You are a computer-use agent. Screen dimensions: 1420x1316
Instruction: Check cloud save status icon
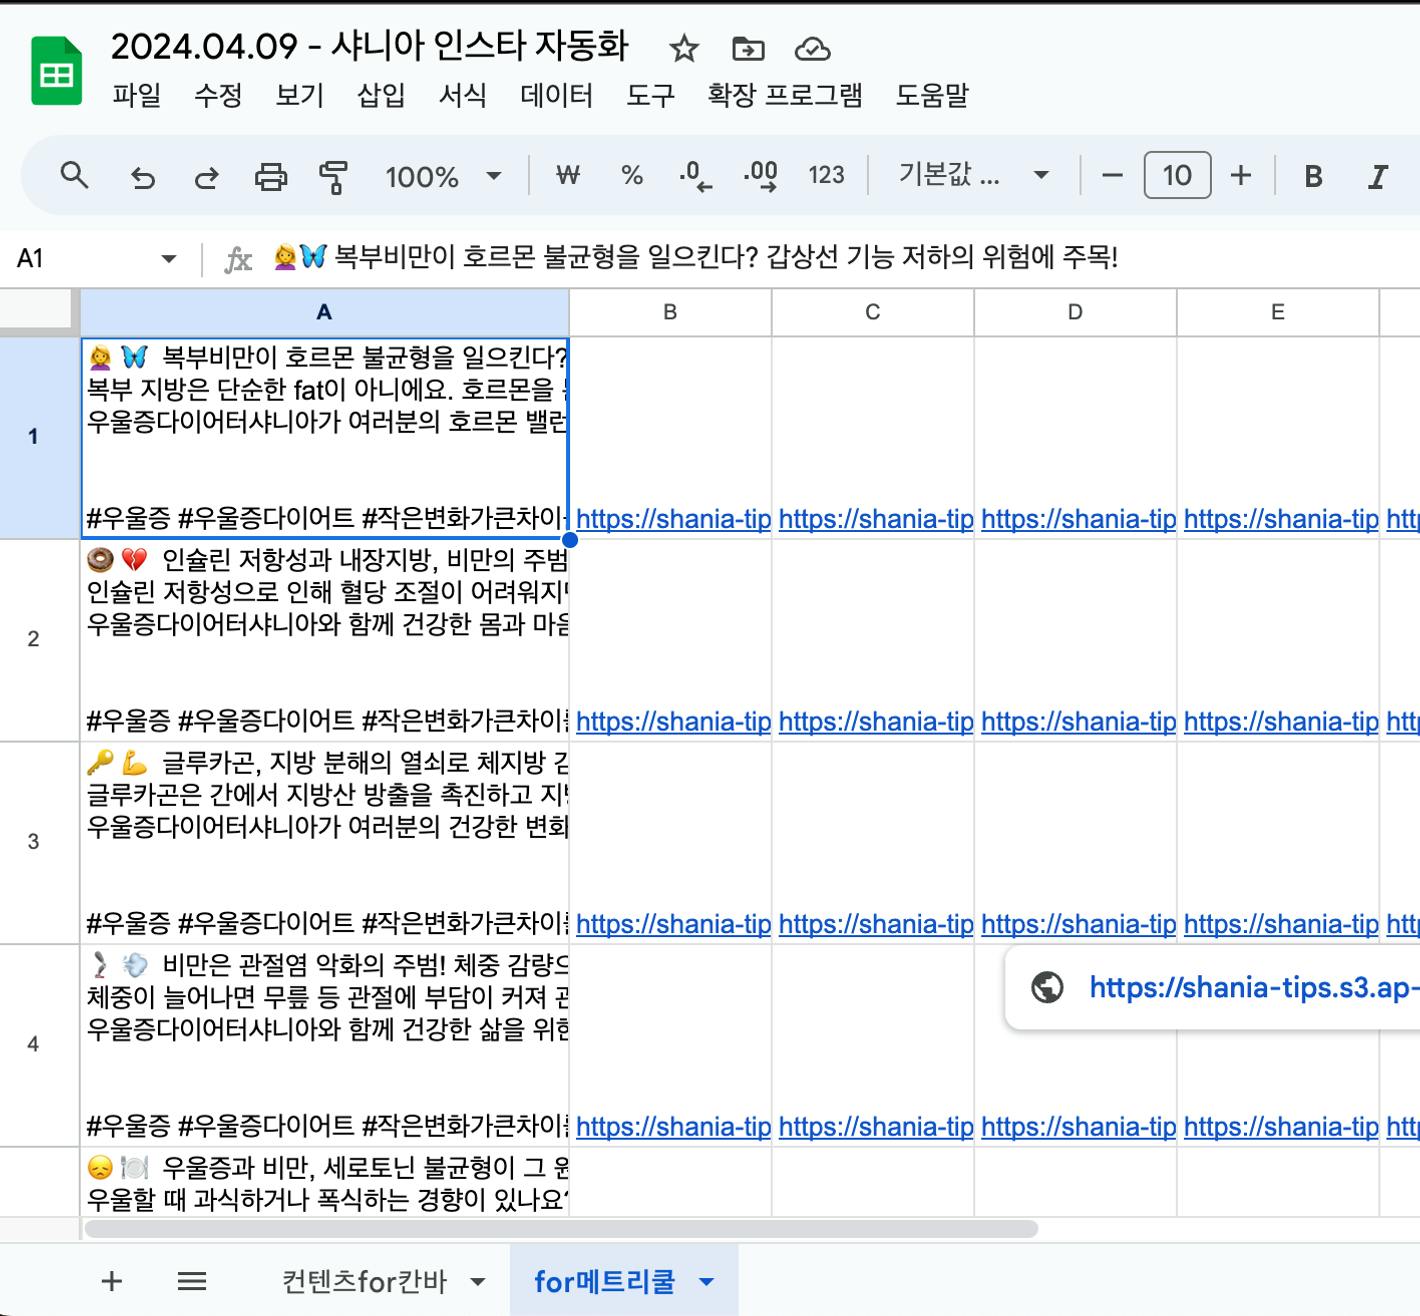[812, 48]
